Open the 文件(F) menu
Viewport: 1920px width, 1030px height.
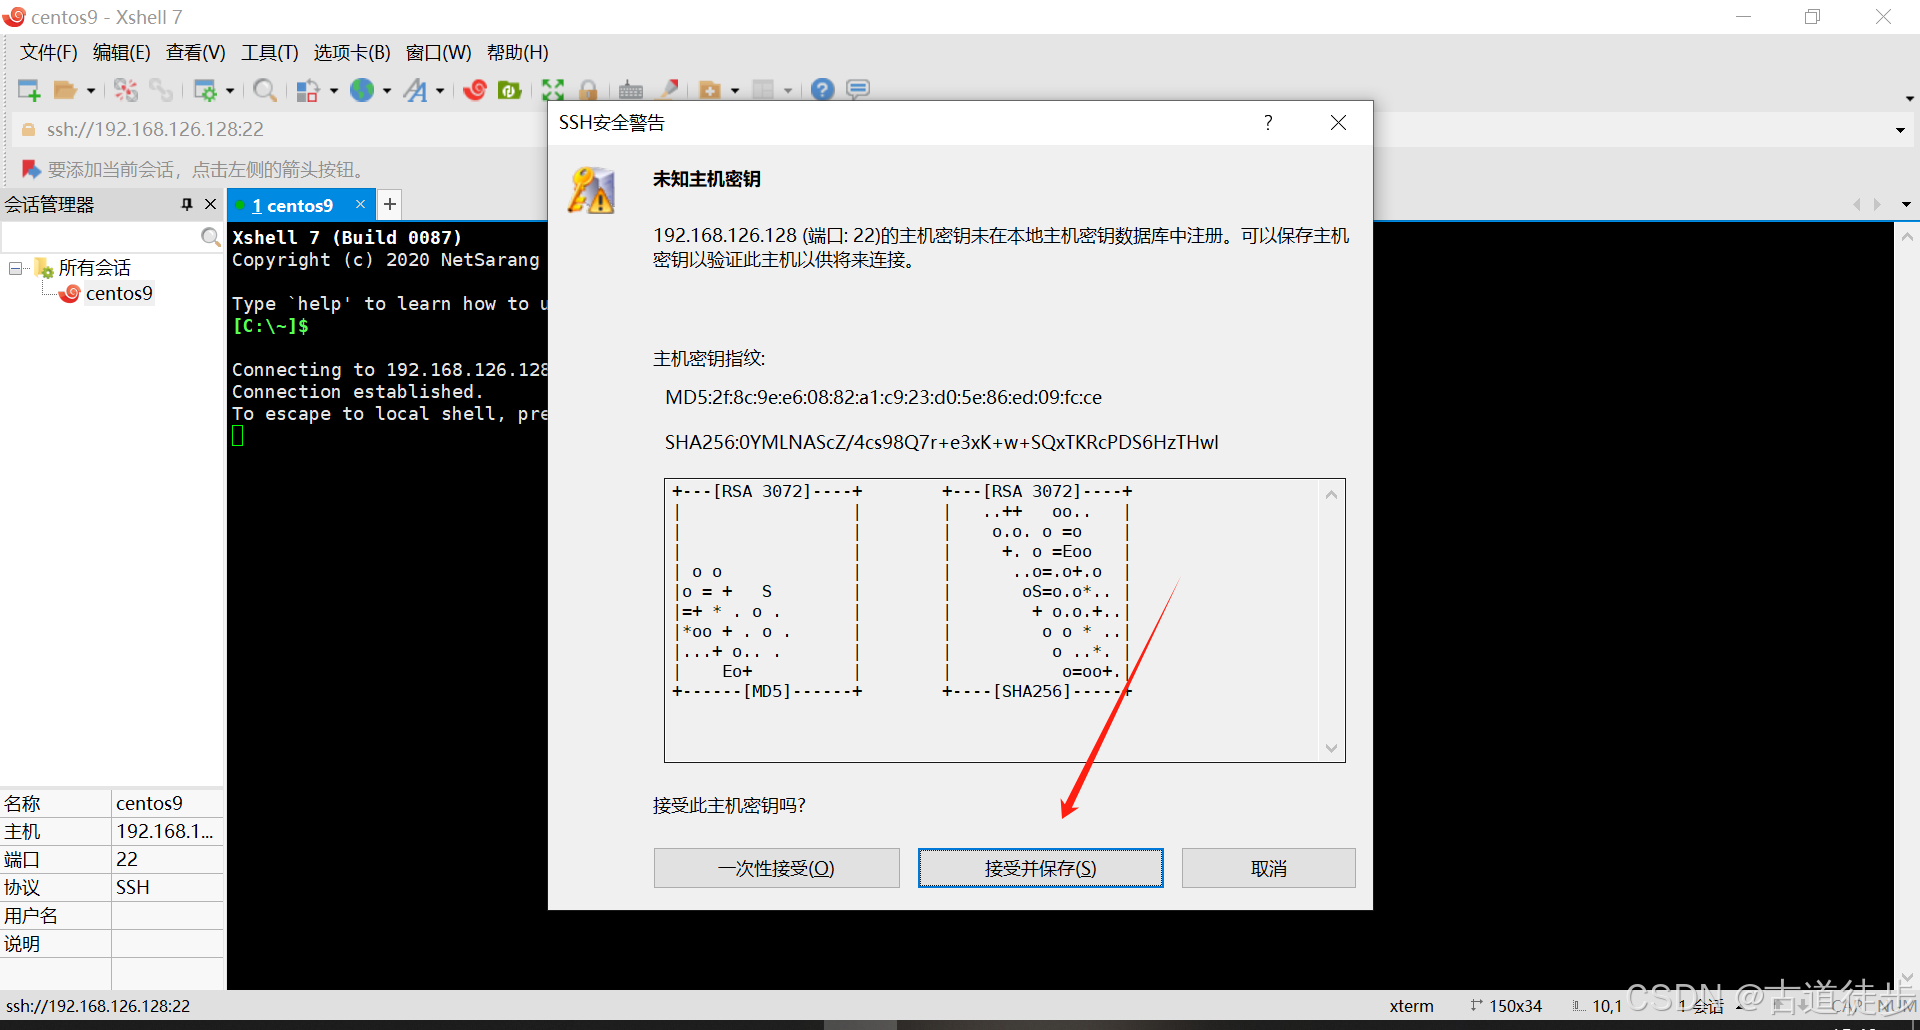point(48,52)
